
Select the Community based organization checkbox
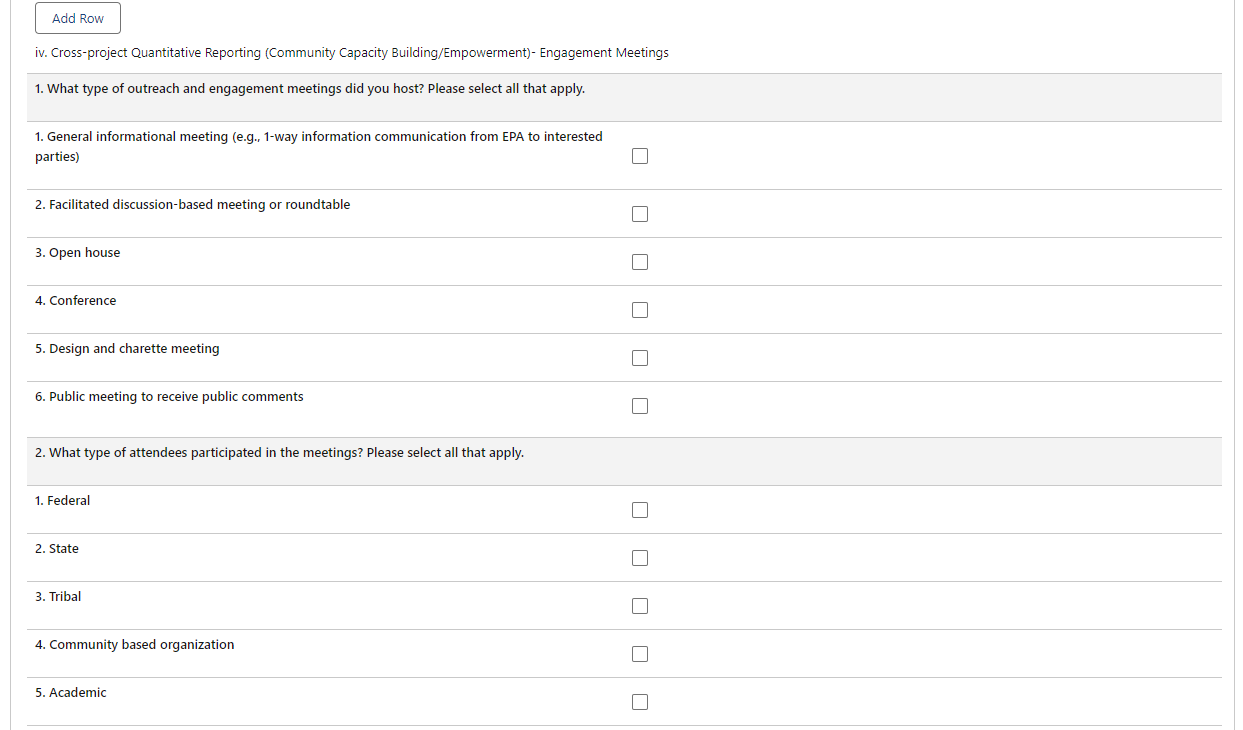(640, 654)
